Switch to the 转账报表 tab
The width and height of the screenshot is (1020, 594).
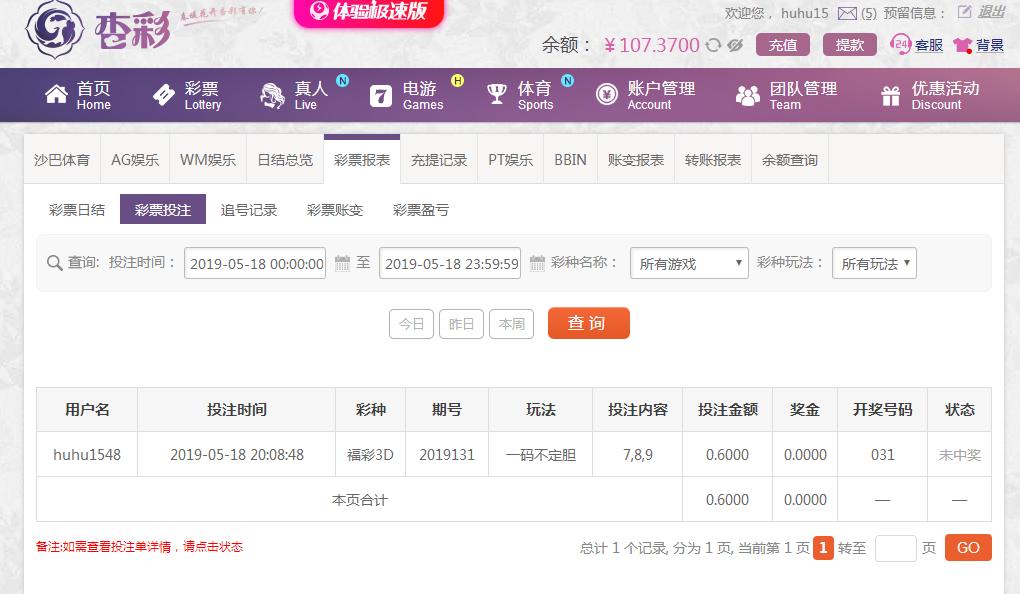click(712, 159)
